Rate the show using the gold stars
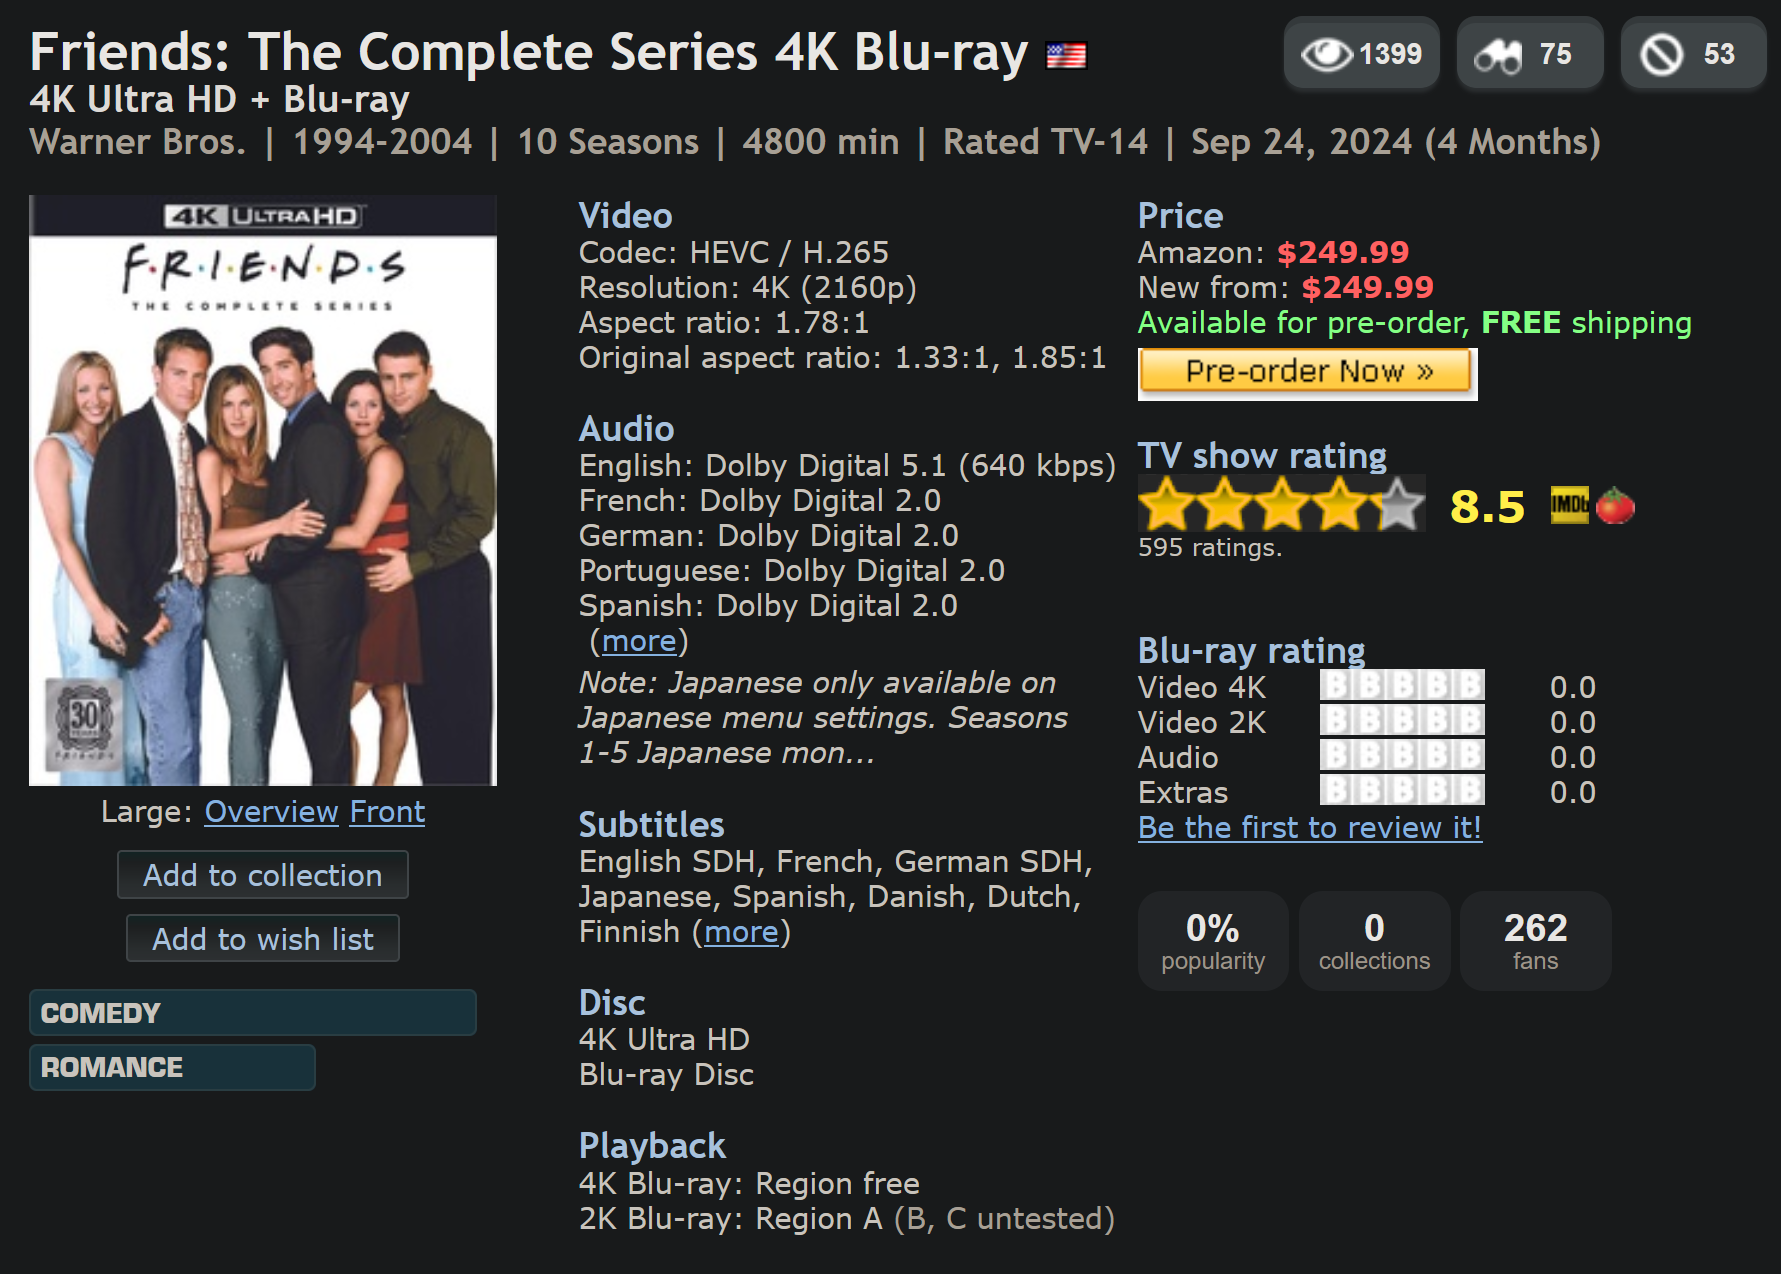This screenshot has width=1781, height=1274. 1281,504
